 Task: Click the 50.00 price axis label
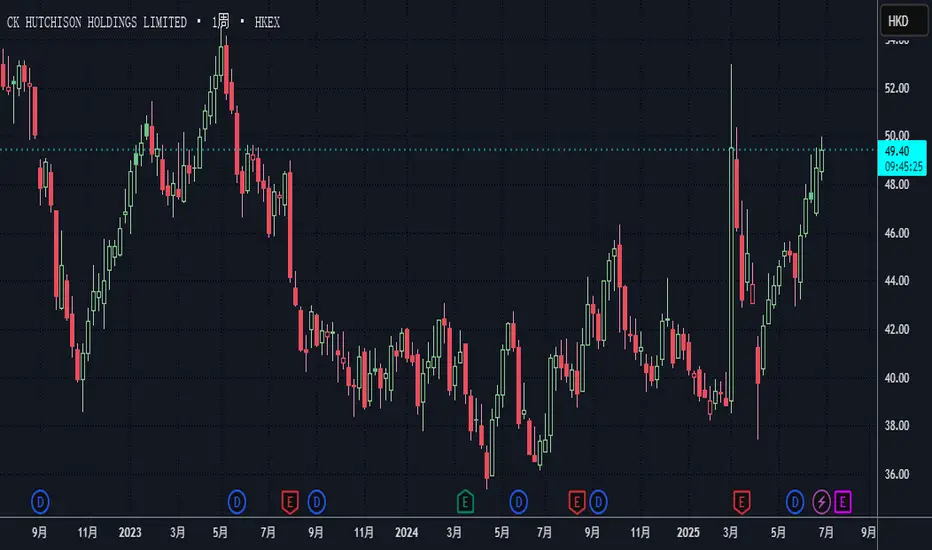(x=896, y=136)
